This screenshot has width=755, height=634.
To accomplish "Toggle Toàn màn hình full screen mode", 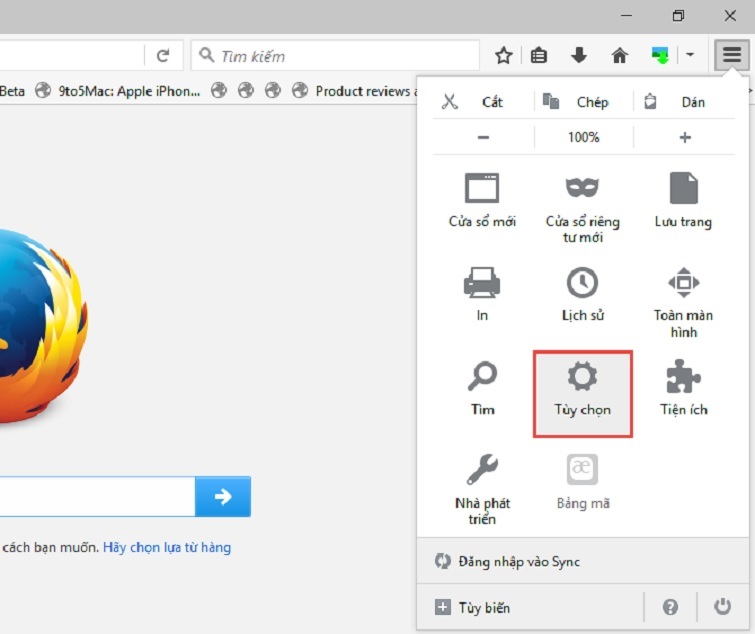I will point(683,300).
